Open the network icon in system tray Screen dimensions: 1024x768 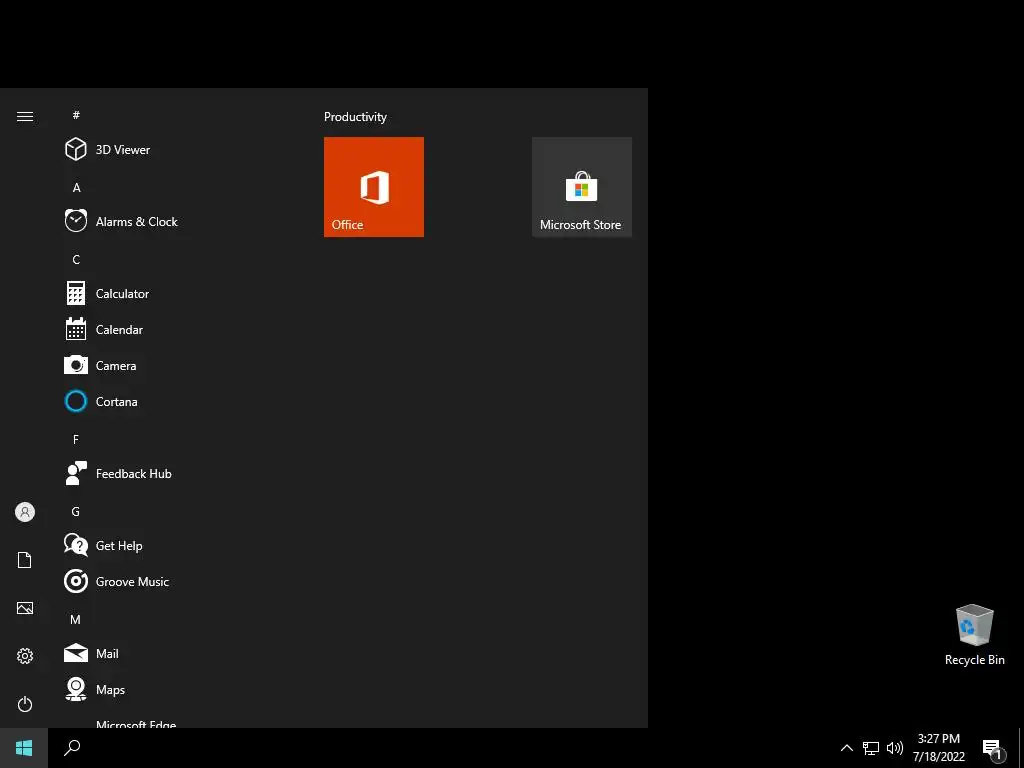point(871,748)
